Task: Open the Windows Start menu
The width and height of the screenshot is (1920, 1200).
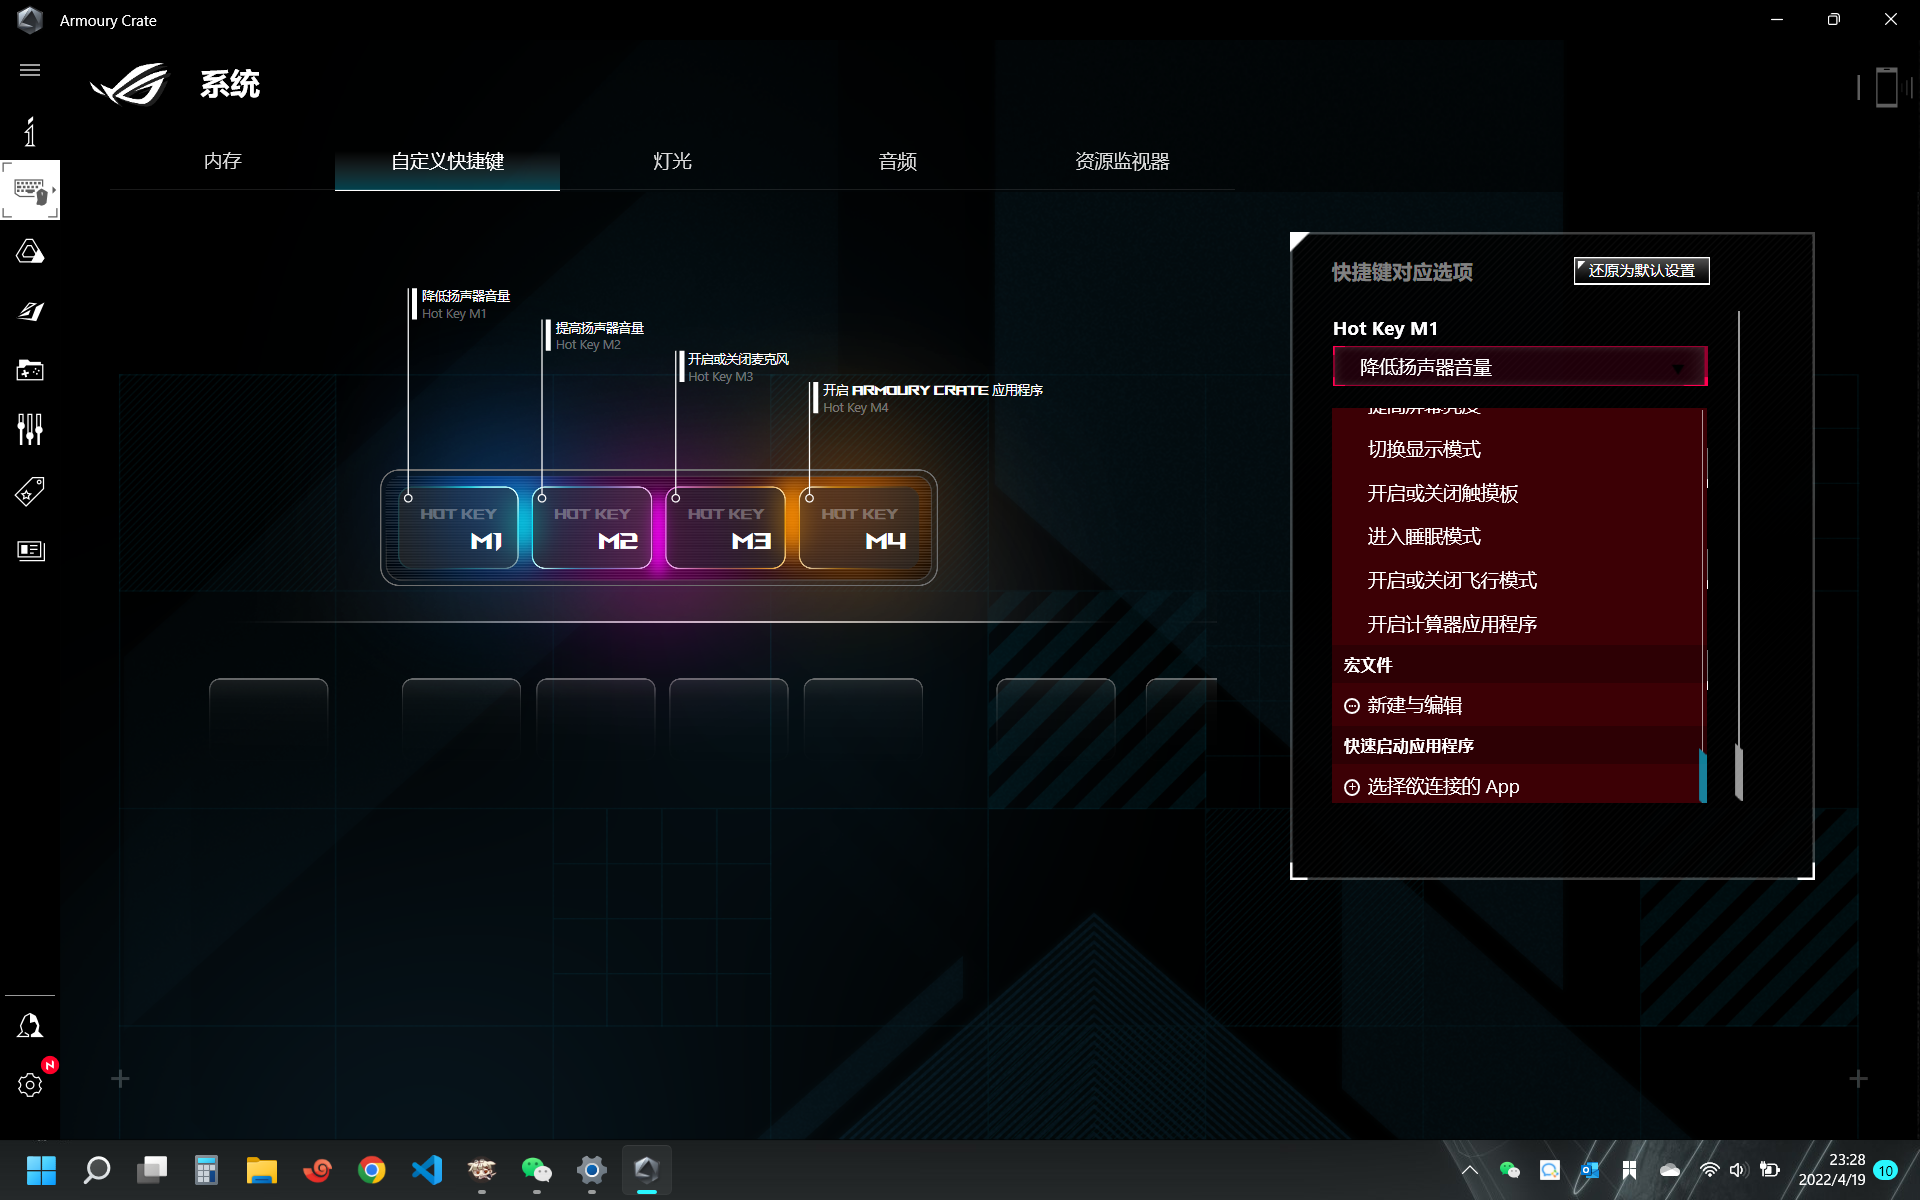Action: 41,1170
